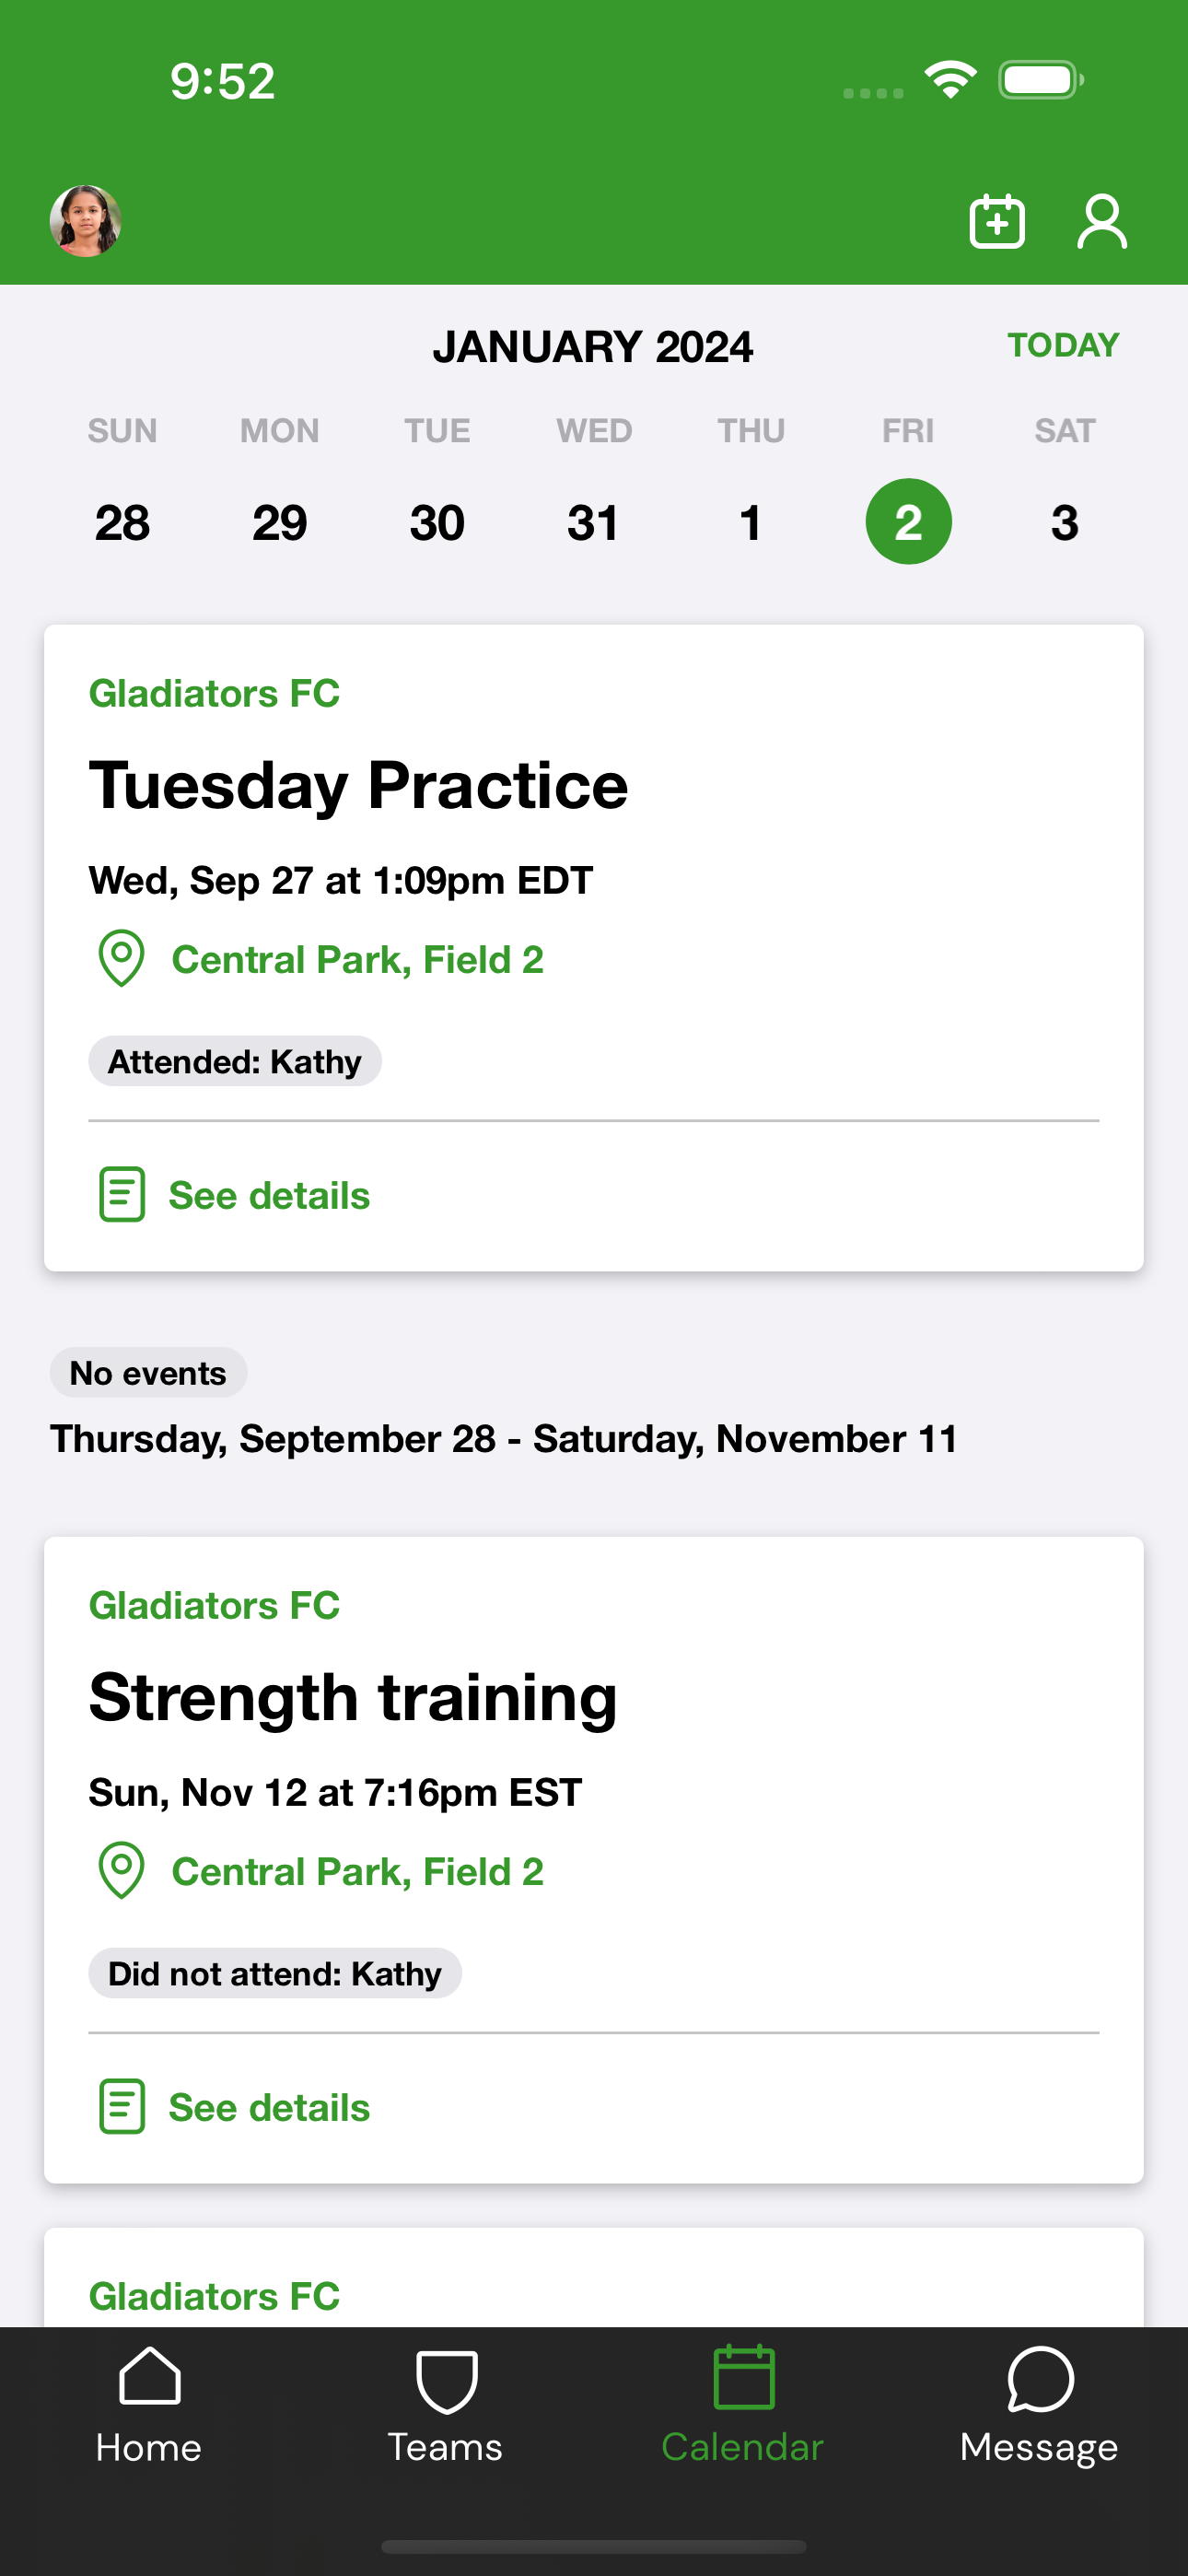Tap Did not attend: Kathy badge

click(275, 1973)
